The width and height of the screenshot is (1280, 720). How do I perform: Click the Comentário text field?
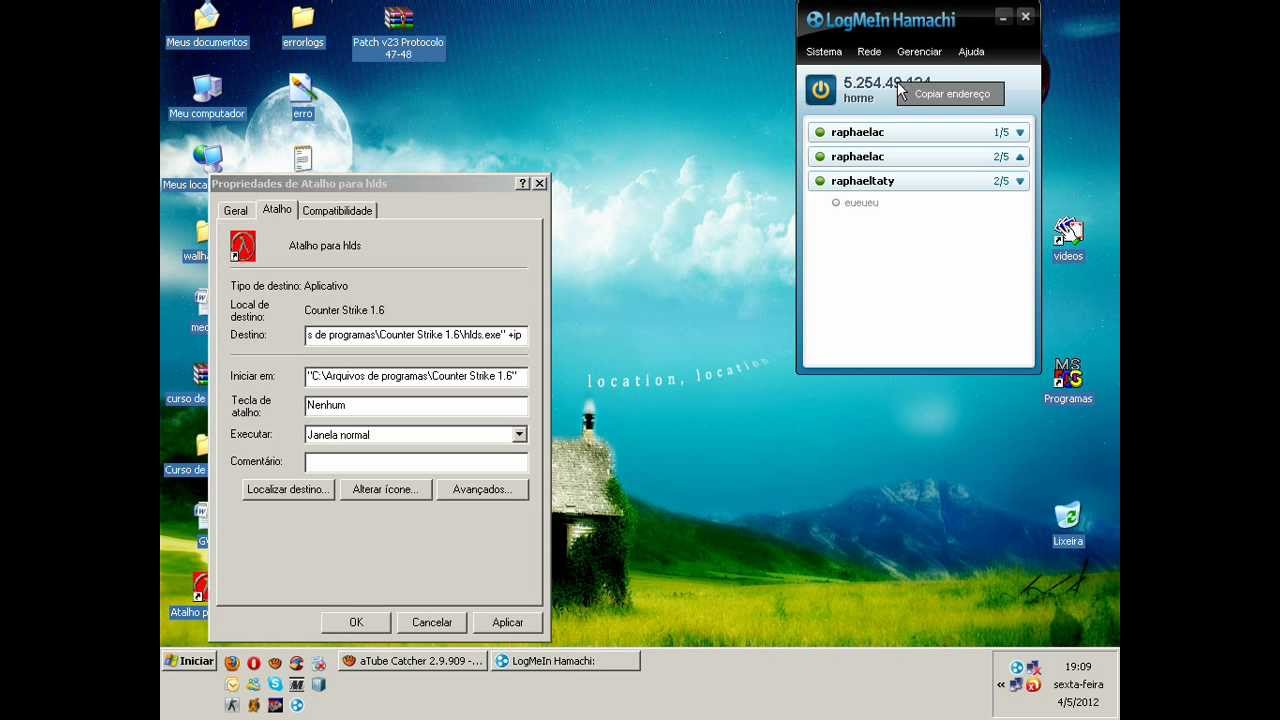[416, 462]
